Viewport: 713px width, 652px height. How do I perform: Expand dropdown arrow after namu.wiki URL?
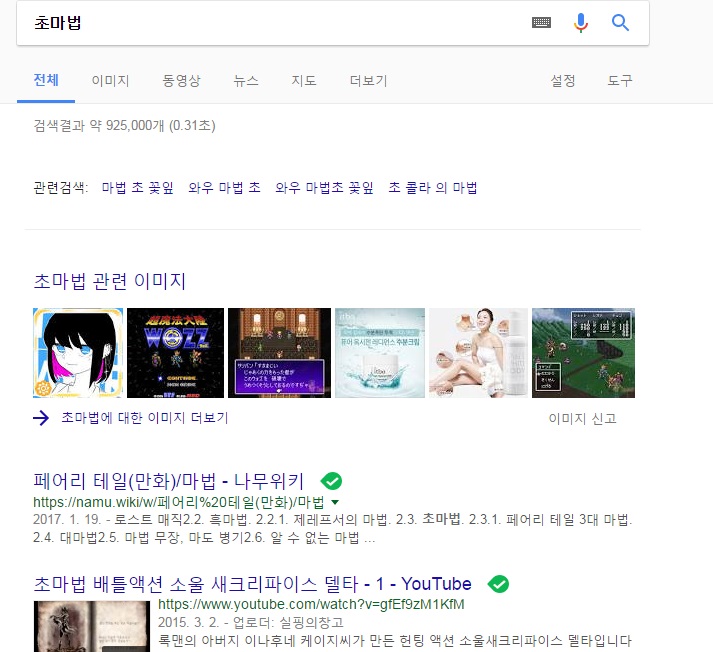pos(335,502)
